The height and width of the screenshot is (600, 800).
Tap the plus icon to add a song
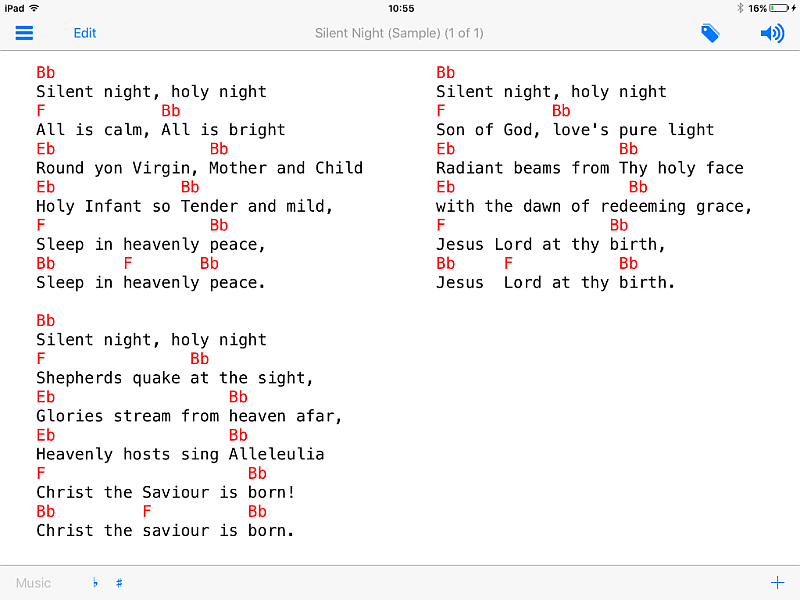(777, 581)
